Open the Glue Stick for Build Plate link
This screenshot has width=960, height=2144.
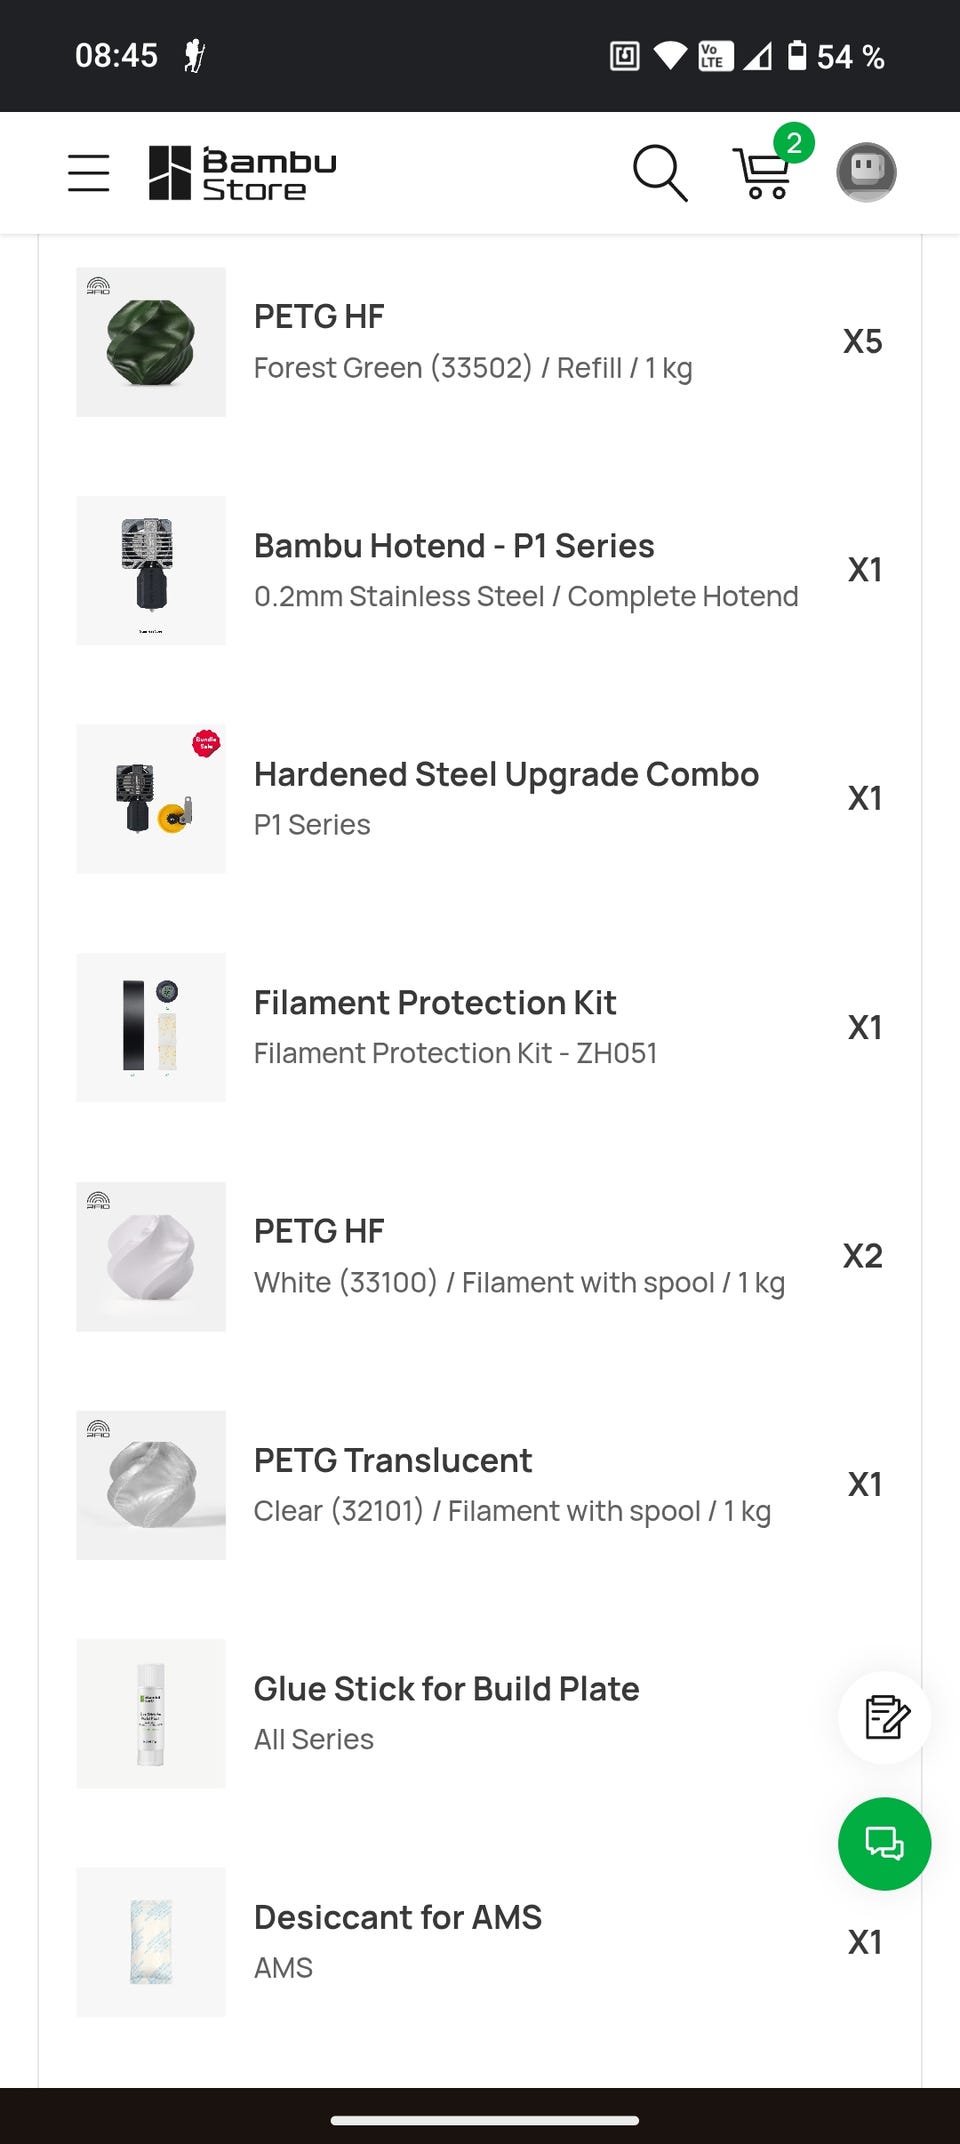[x=446, y=1689]
